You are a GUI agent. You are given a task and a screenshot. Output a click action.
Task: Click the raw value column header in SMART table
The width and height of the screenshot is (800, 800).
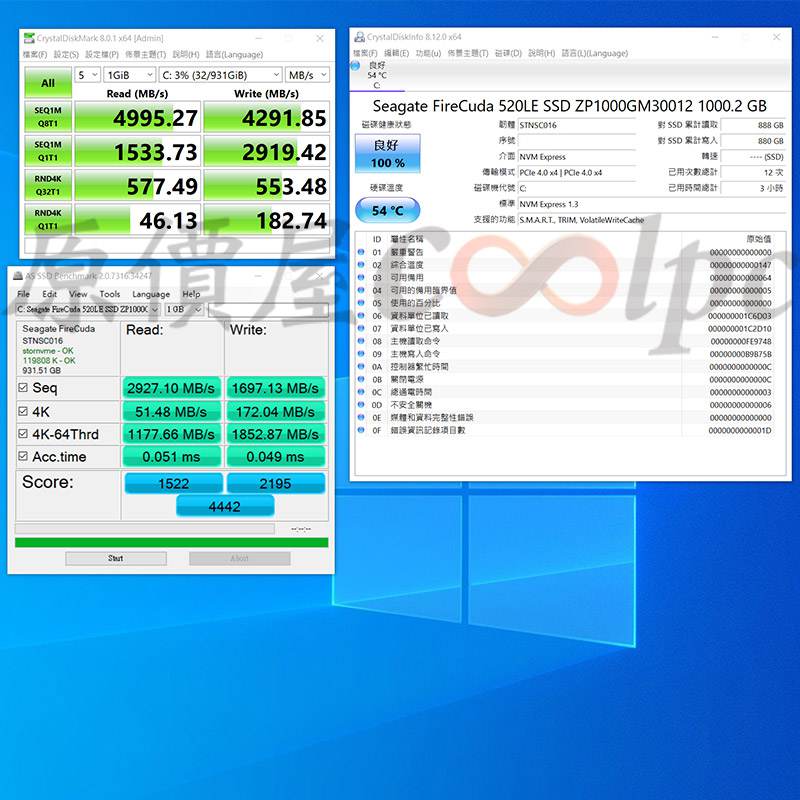(759, 239)
